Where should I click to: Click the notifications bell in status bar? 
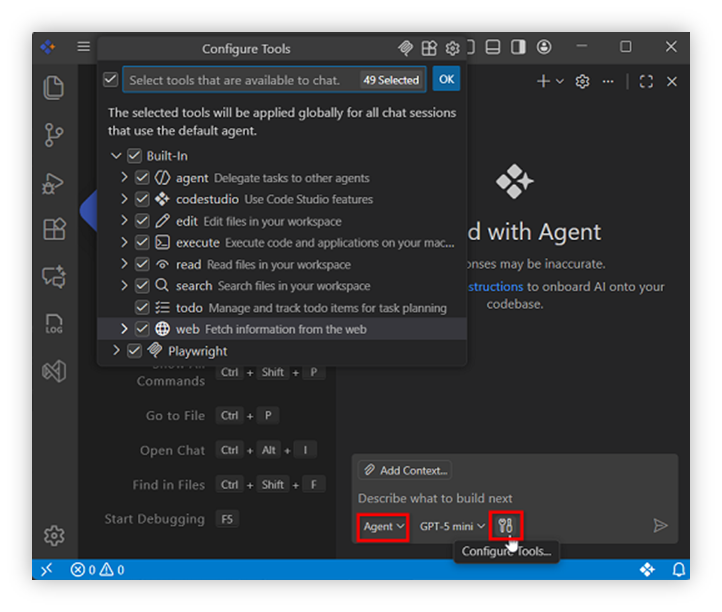(679, 570)
